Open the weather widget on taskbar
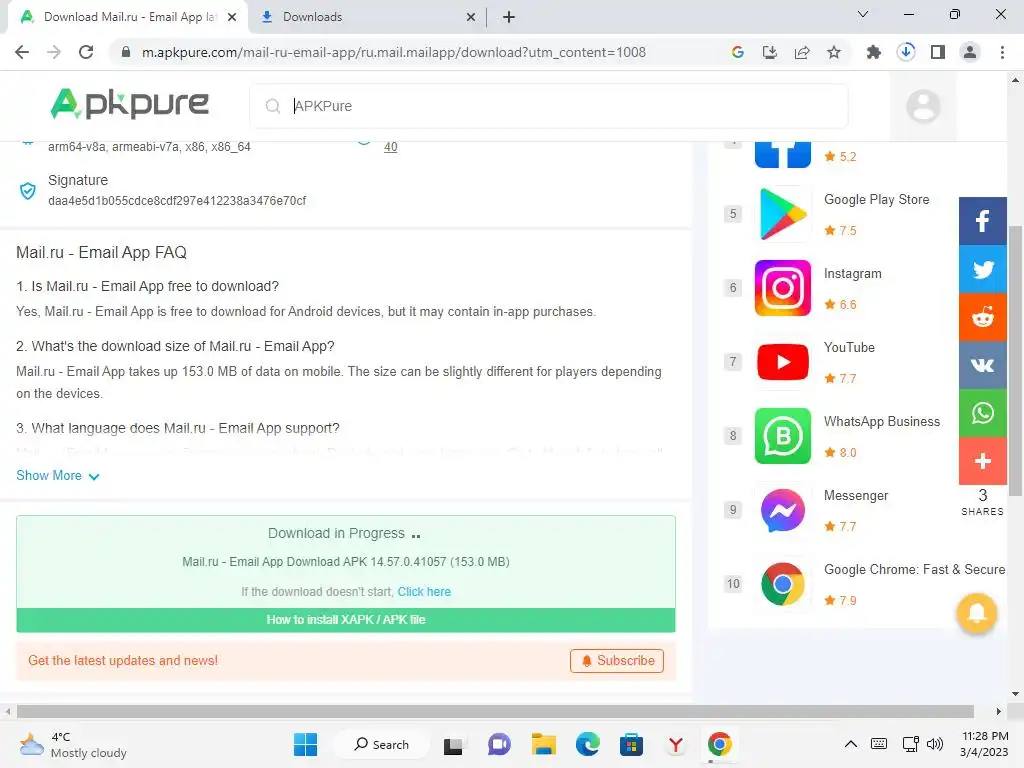1024x768 pixels. pos(73,744)
